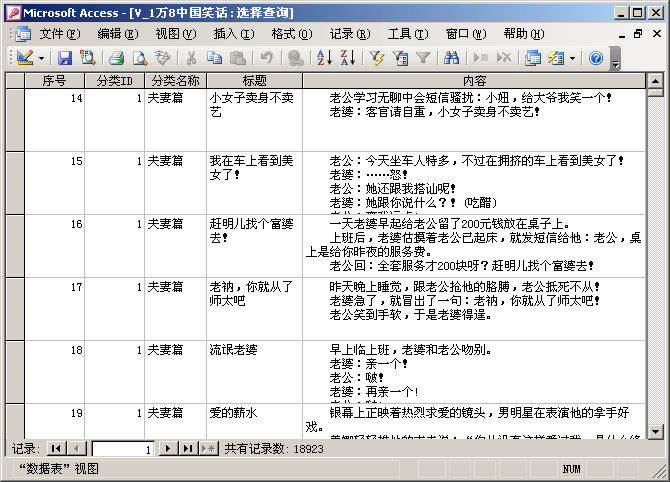
Task: Open the New Object dropdown arrow
Action: click(x=573, y=58)
